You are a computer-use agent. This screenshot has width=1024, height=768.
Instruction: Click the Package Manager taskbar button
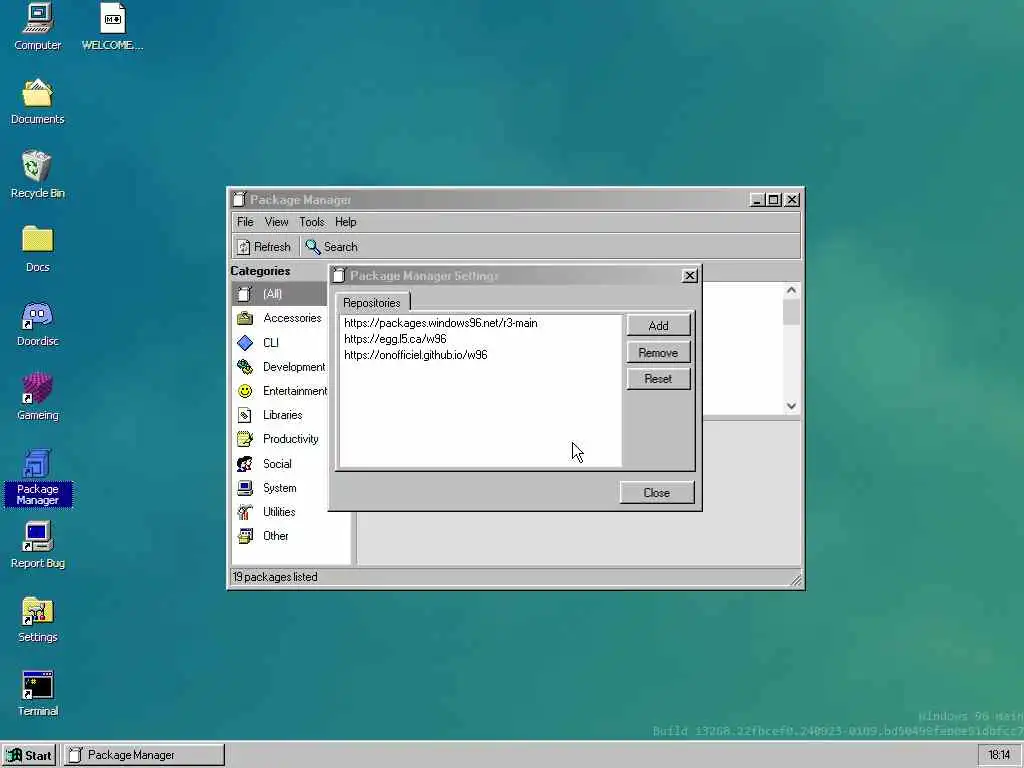[x=144, y=755]
